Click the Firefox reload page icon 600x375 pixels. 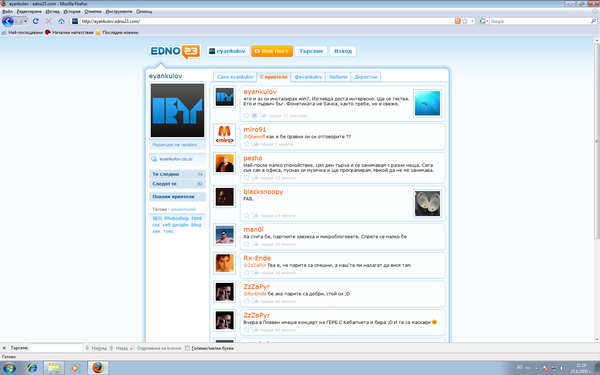coord(36,21)
